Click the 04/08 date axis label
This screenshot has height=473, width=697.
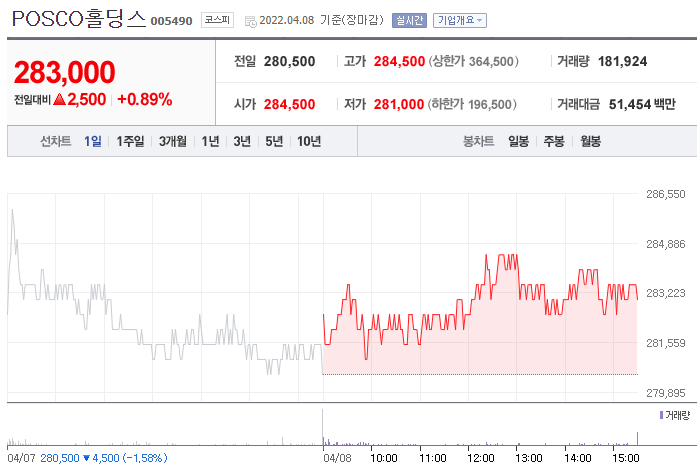tap(337, 458)
